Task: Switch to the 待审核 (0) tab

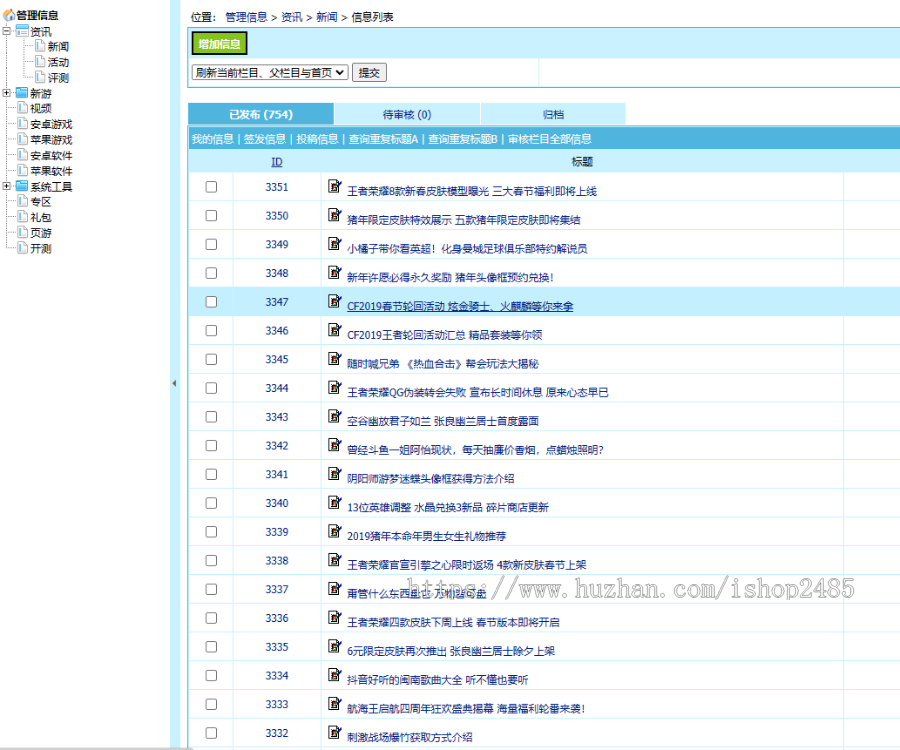Action: [407, 114]
